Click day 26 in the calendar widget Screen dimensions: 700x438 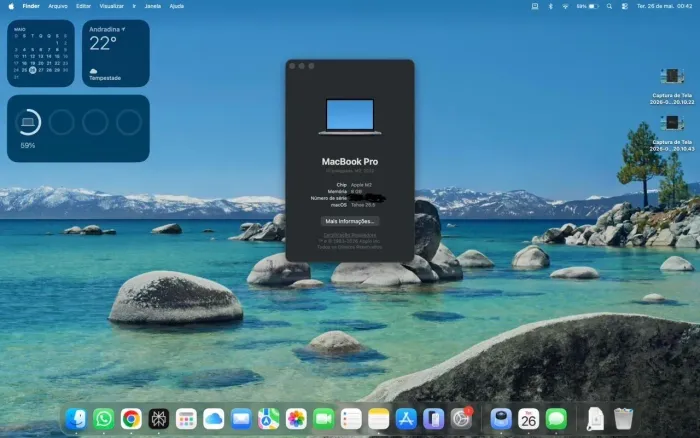(x=33, y=70)
